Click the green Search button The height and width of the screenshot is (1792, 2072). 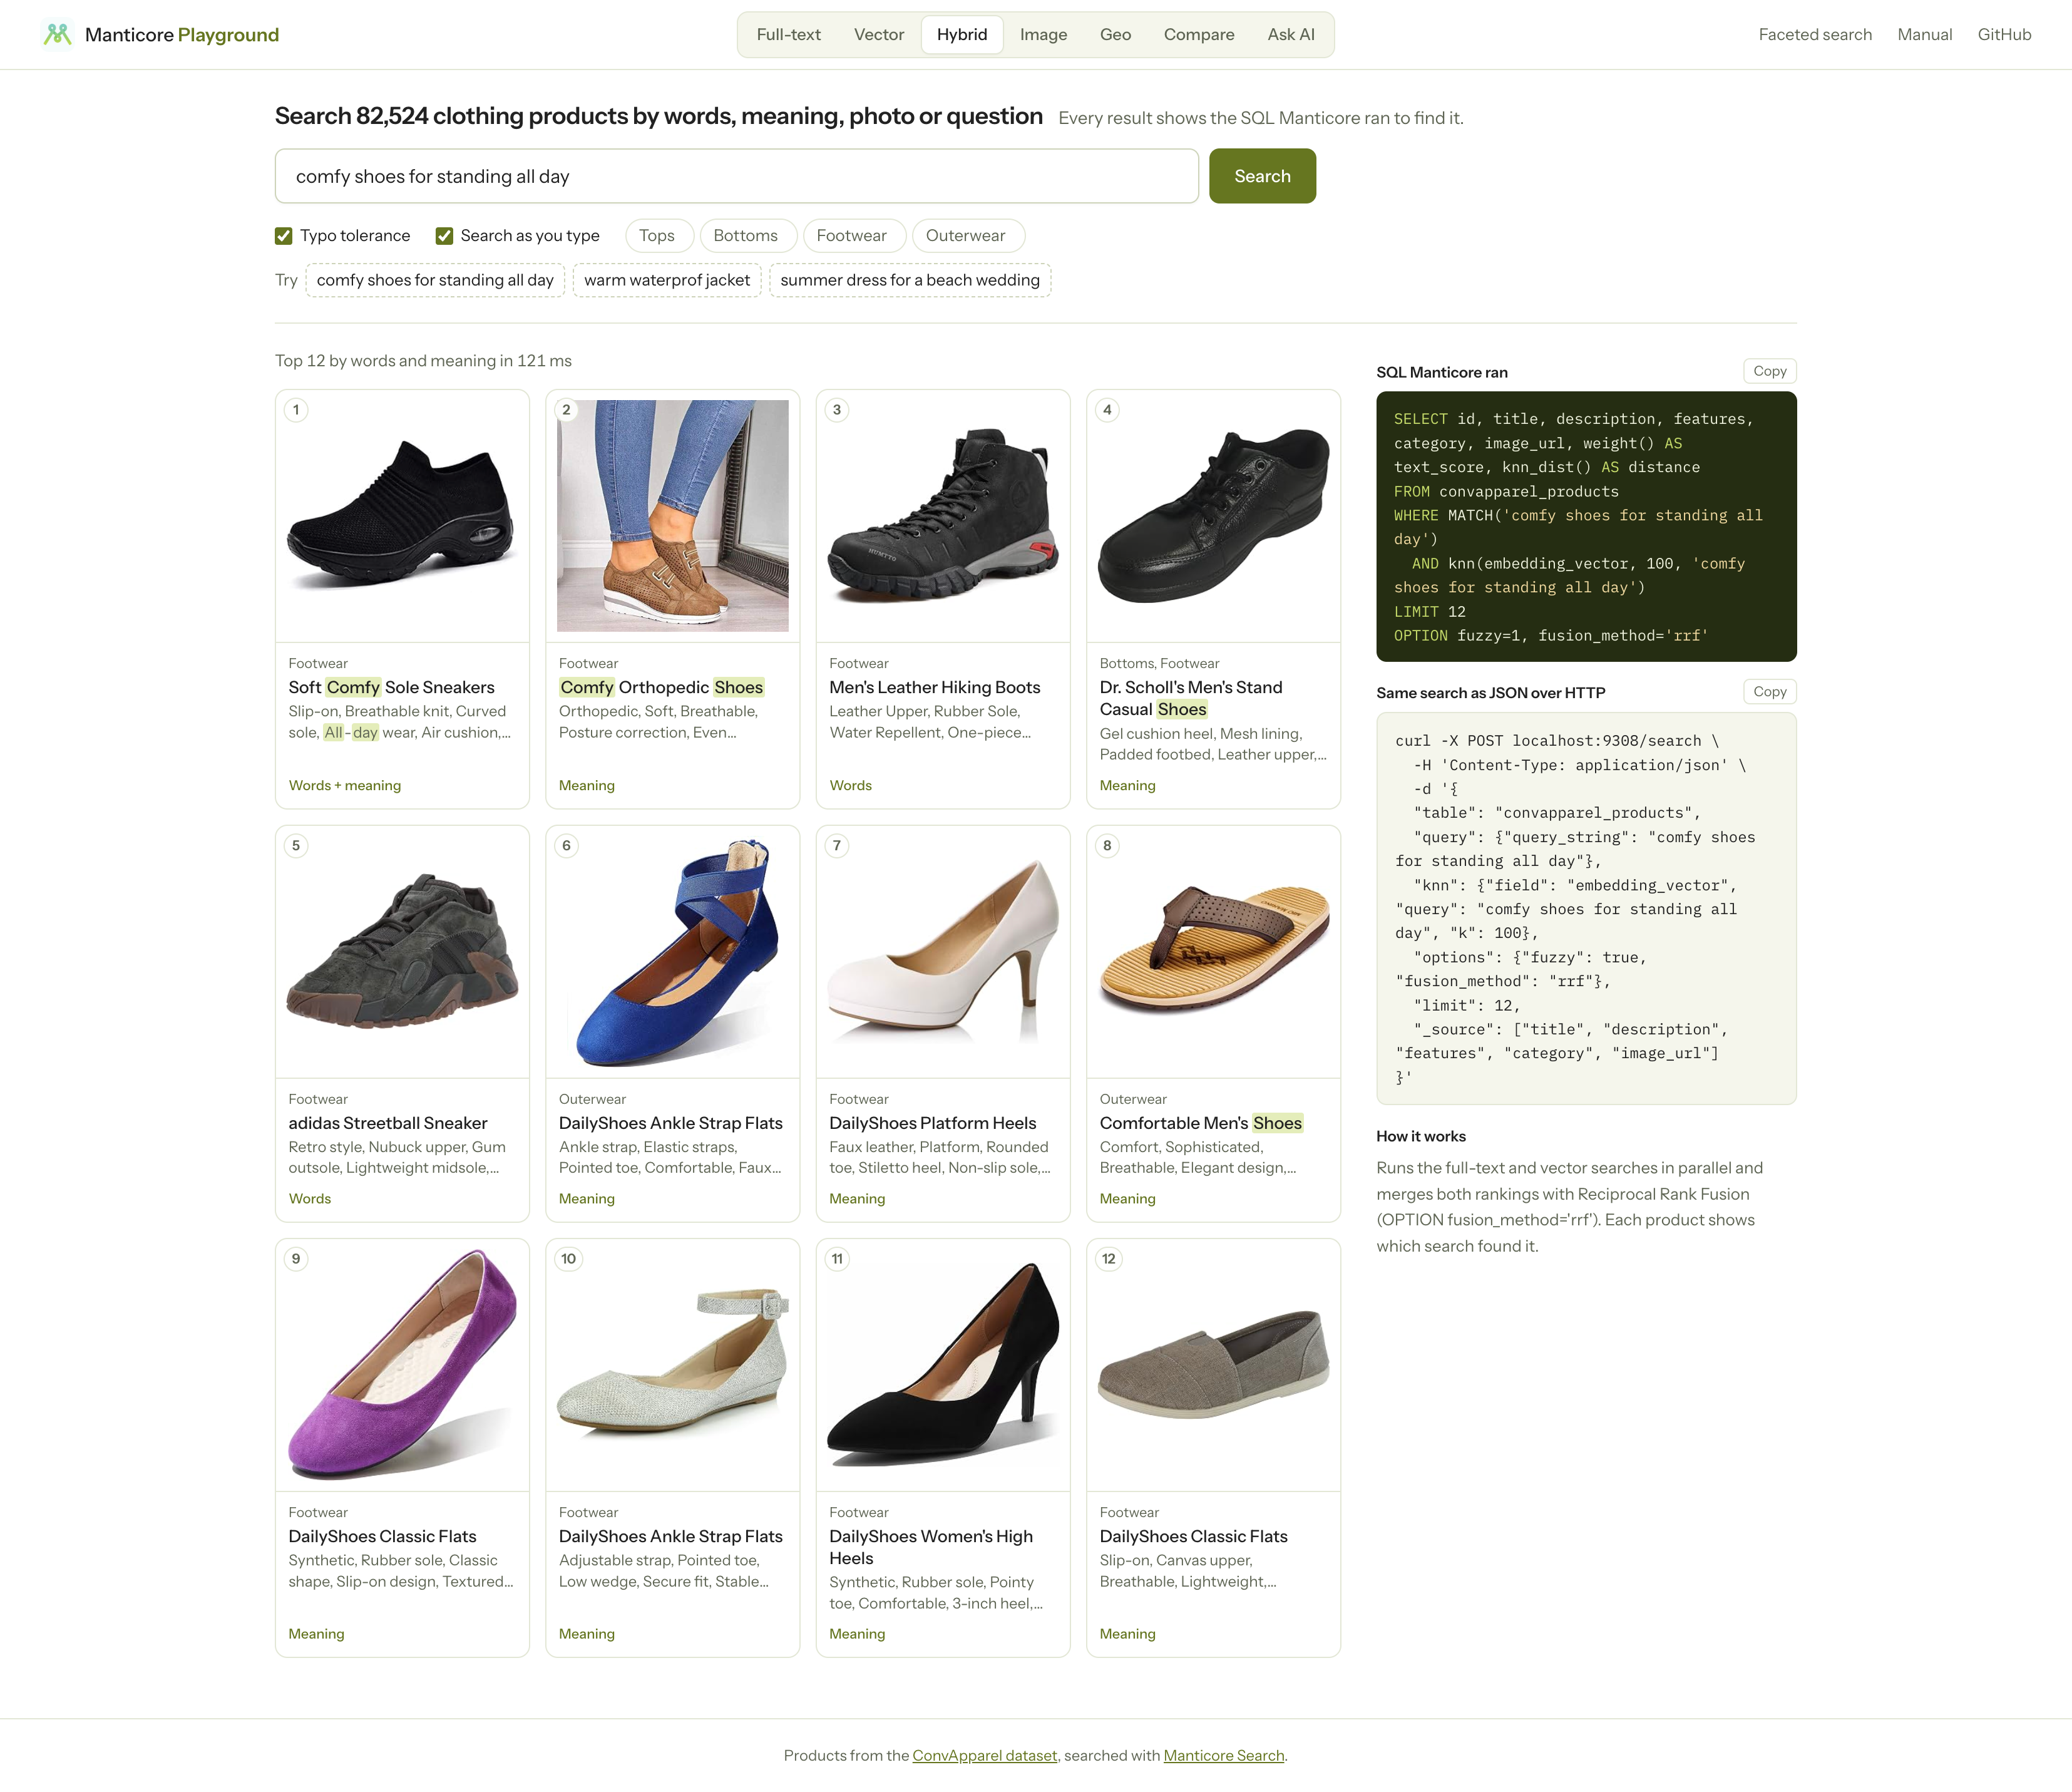pos(1262,176)
